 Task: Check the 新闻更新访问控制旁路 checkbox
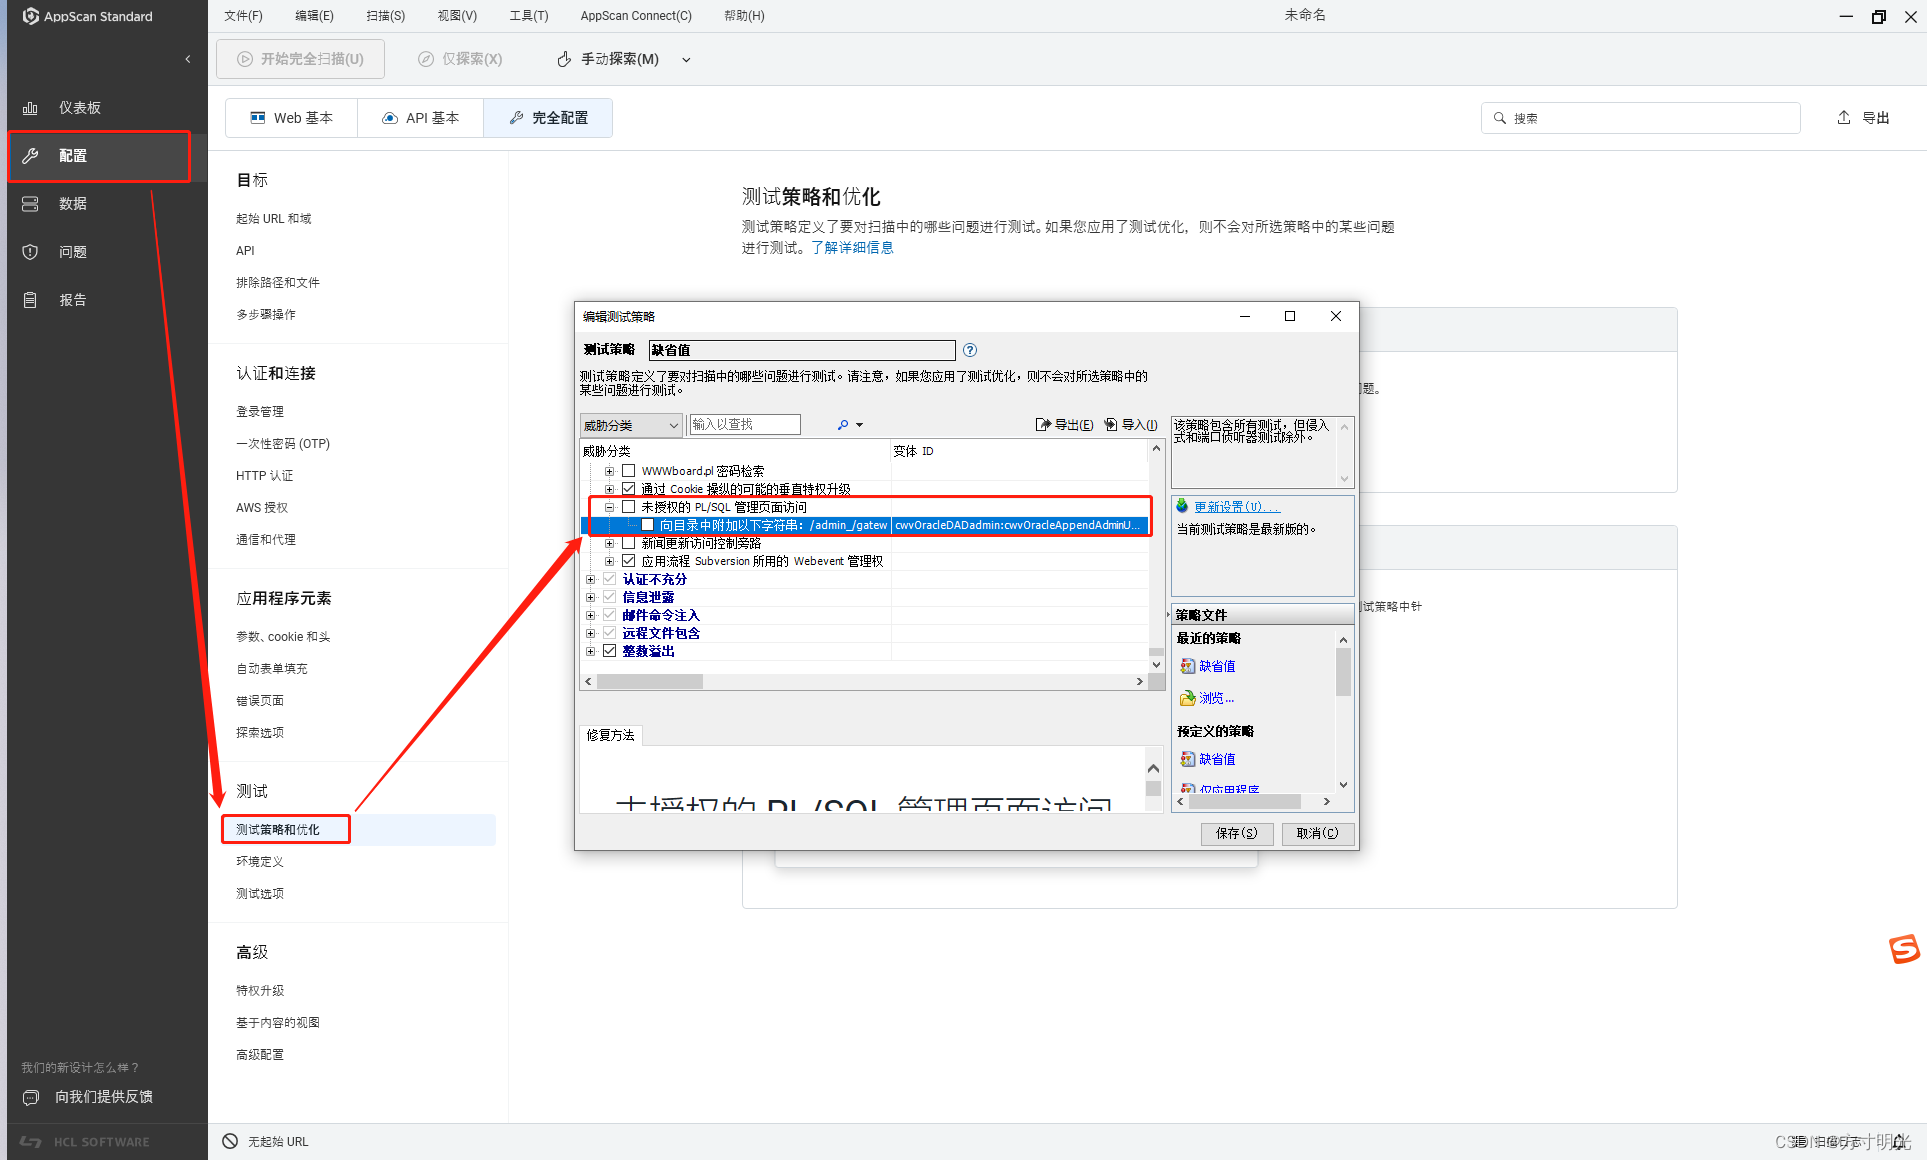(x=629, y=543)
